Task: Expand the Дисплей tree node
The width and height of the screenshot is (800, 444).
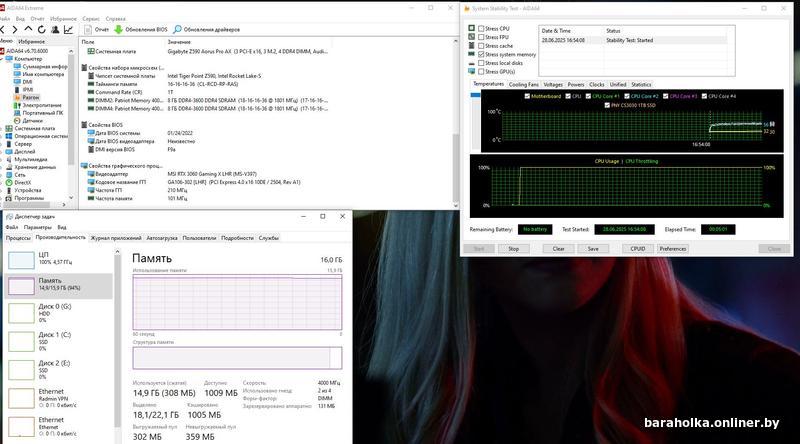Action: point(2,152)
